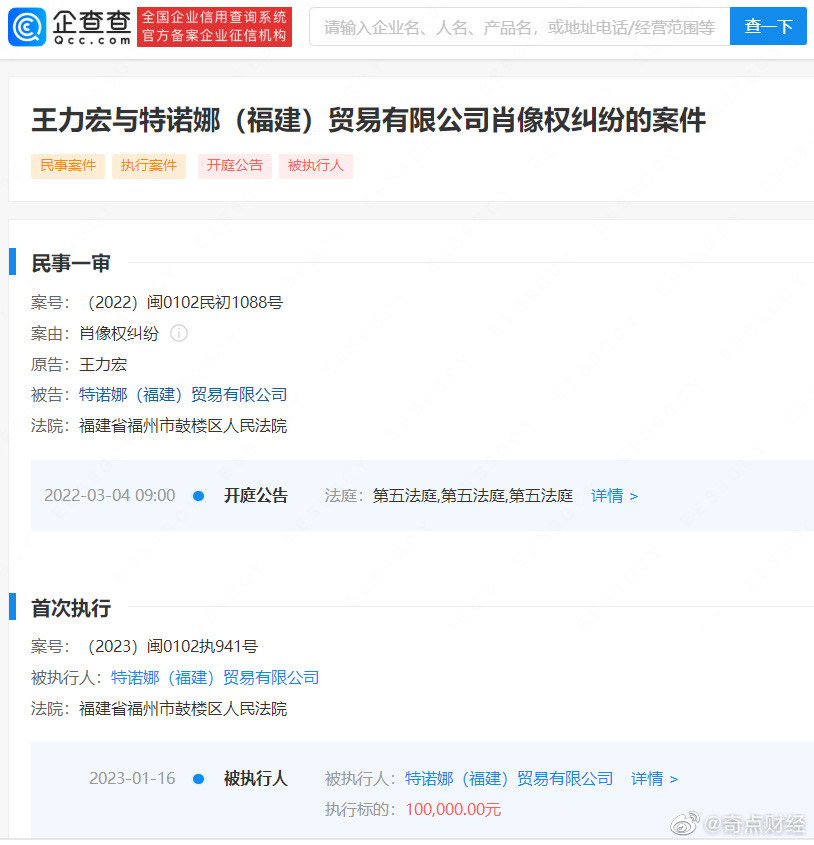
Task: Click the 案由 value 肖像权纠纷
Action: (x=119, y=334)
